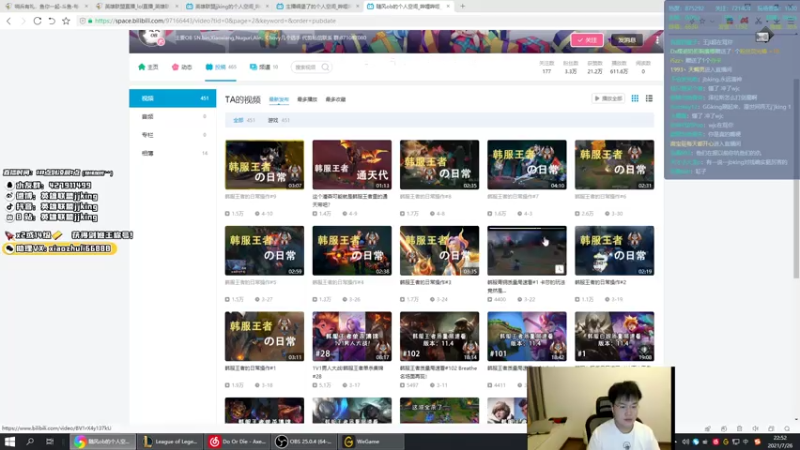The height and width of the screenshot is (450, 800).
Task: Open video thumbnail with duration 02:31
Action: click(614, 165)
